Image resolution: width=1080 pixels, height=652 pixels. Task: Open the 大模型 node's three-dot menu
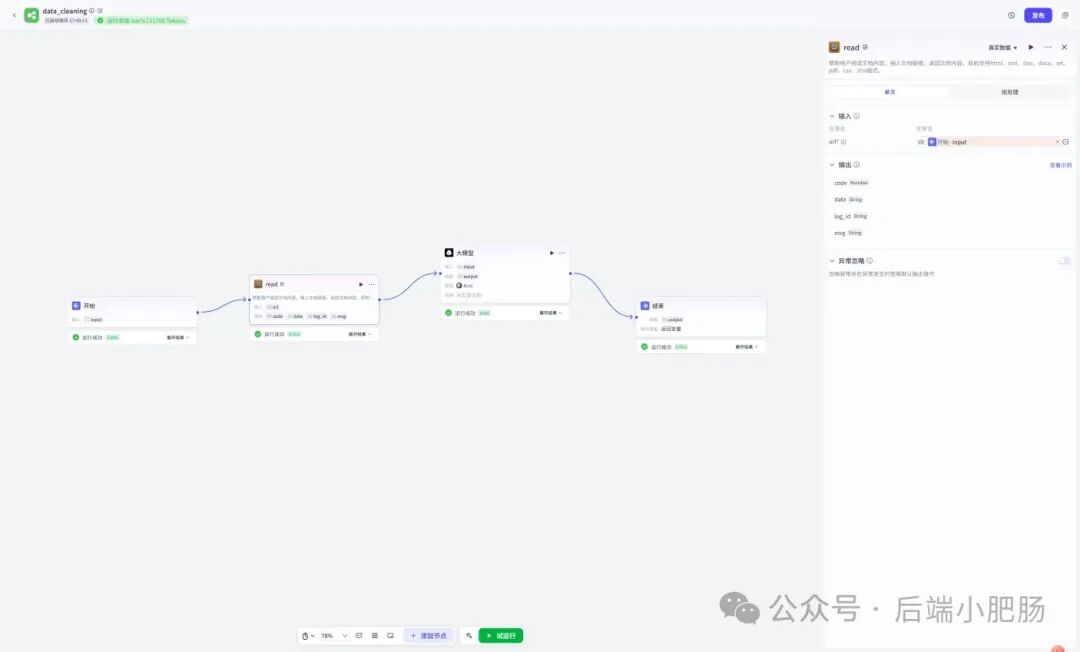[x=562, y=253]
